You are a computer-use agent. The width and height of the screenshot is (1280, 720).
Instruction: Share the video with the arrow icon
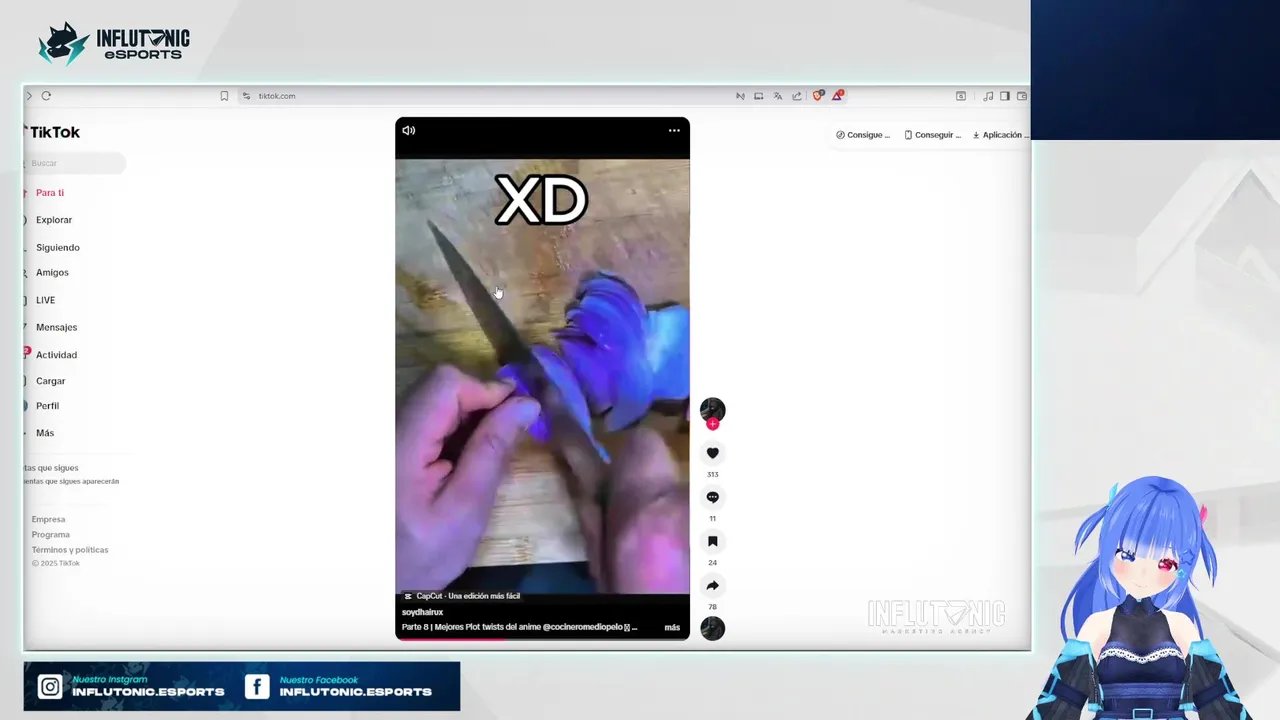(x=712, y=586)
